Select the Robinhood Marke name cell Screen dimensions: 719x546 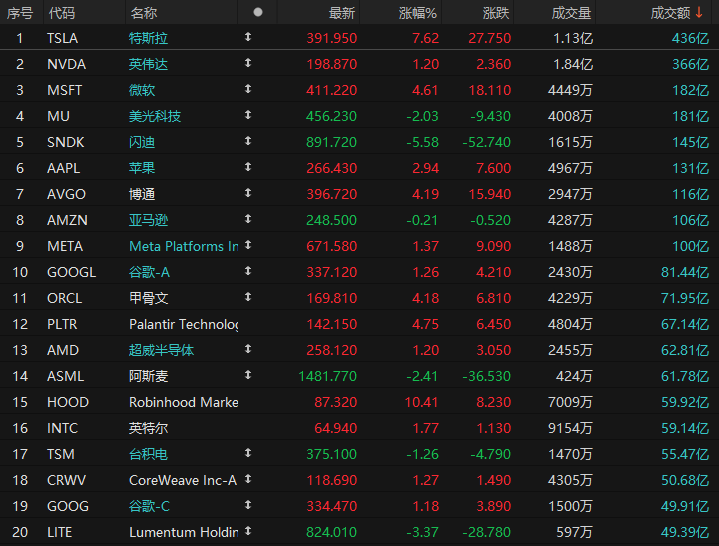click(x=183, y=402)
